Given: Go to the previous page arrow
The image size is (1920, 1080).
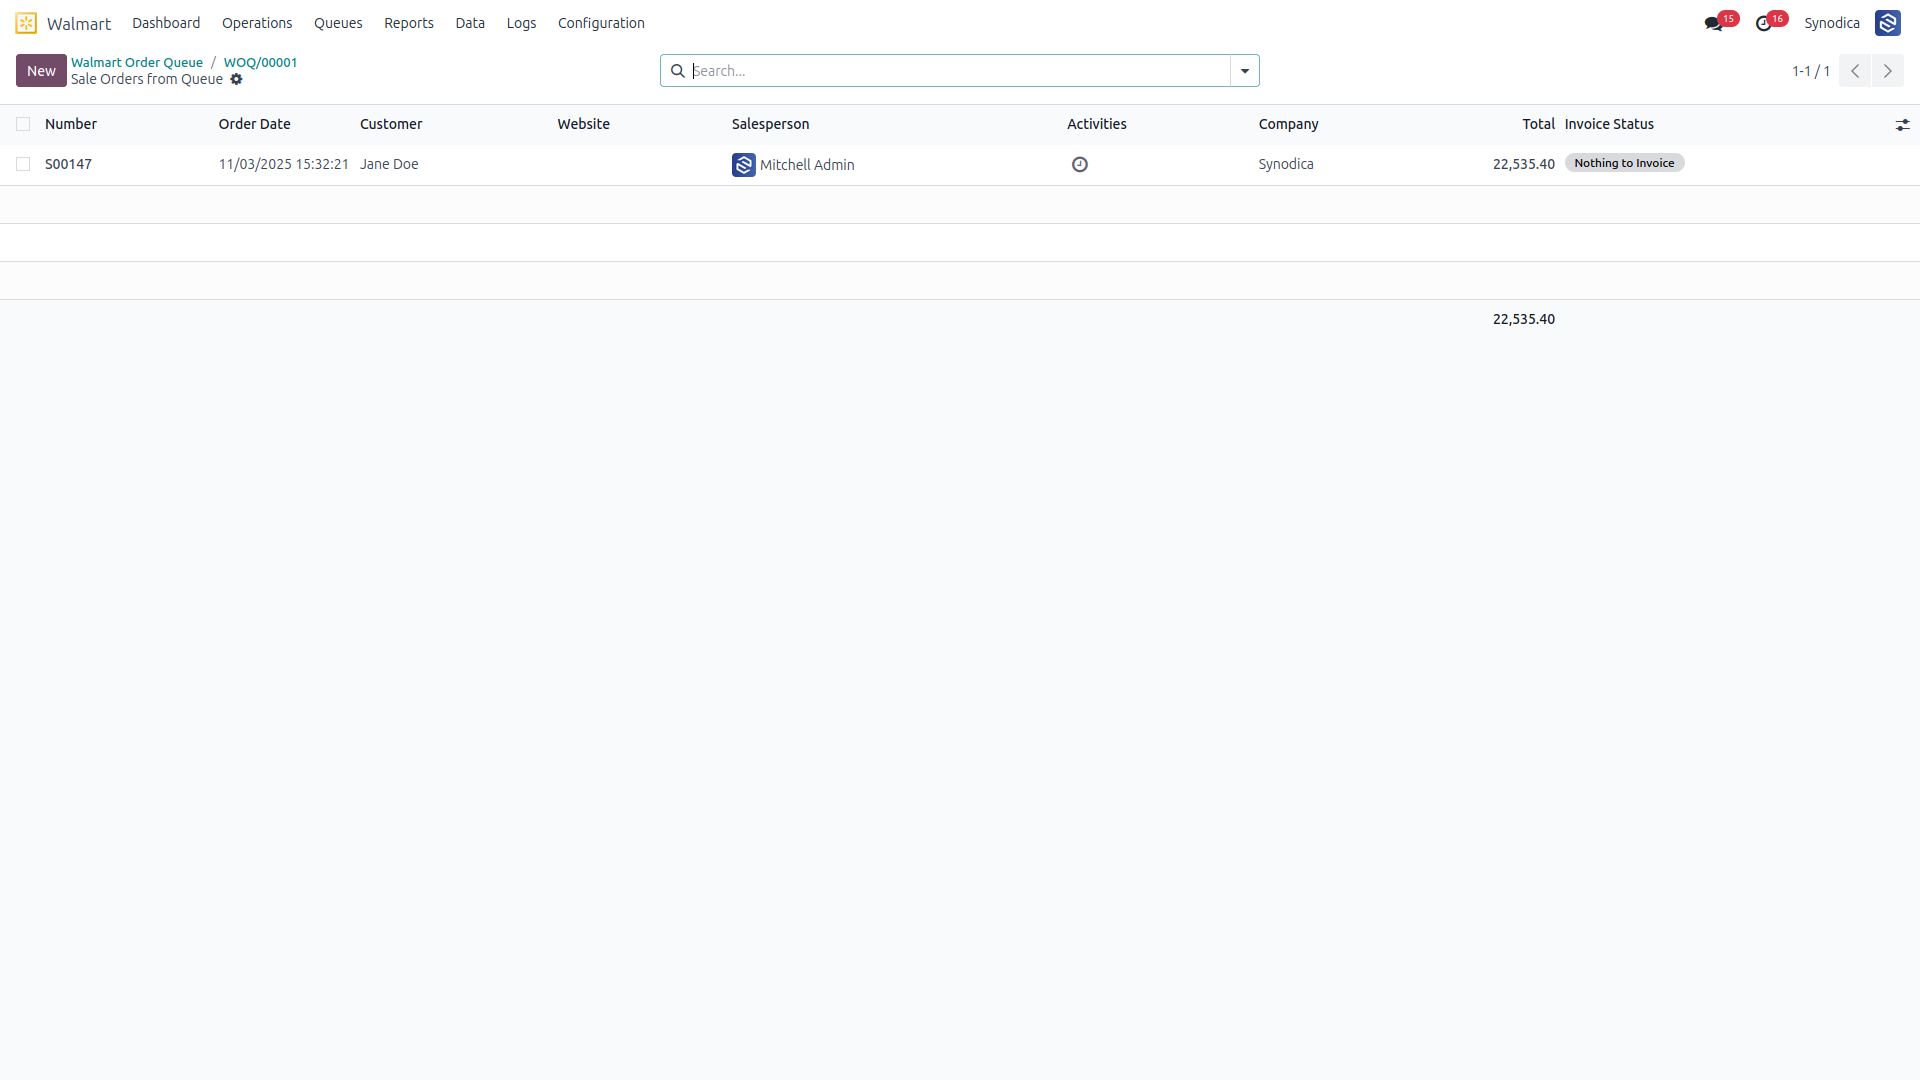Looking at the screenshot, I should 1854,71.
